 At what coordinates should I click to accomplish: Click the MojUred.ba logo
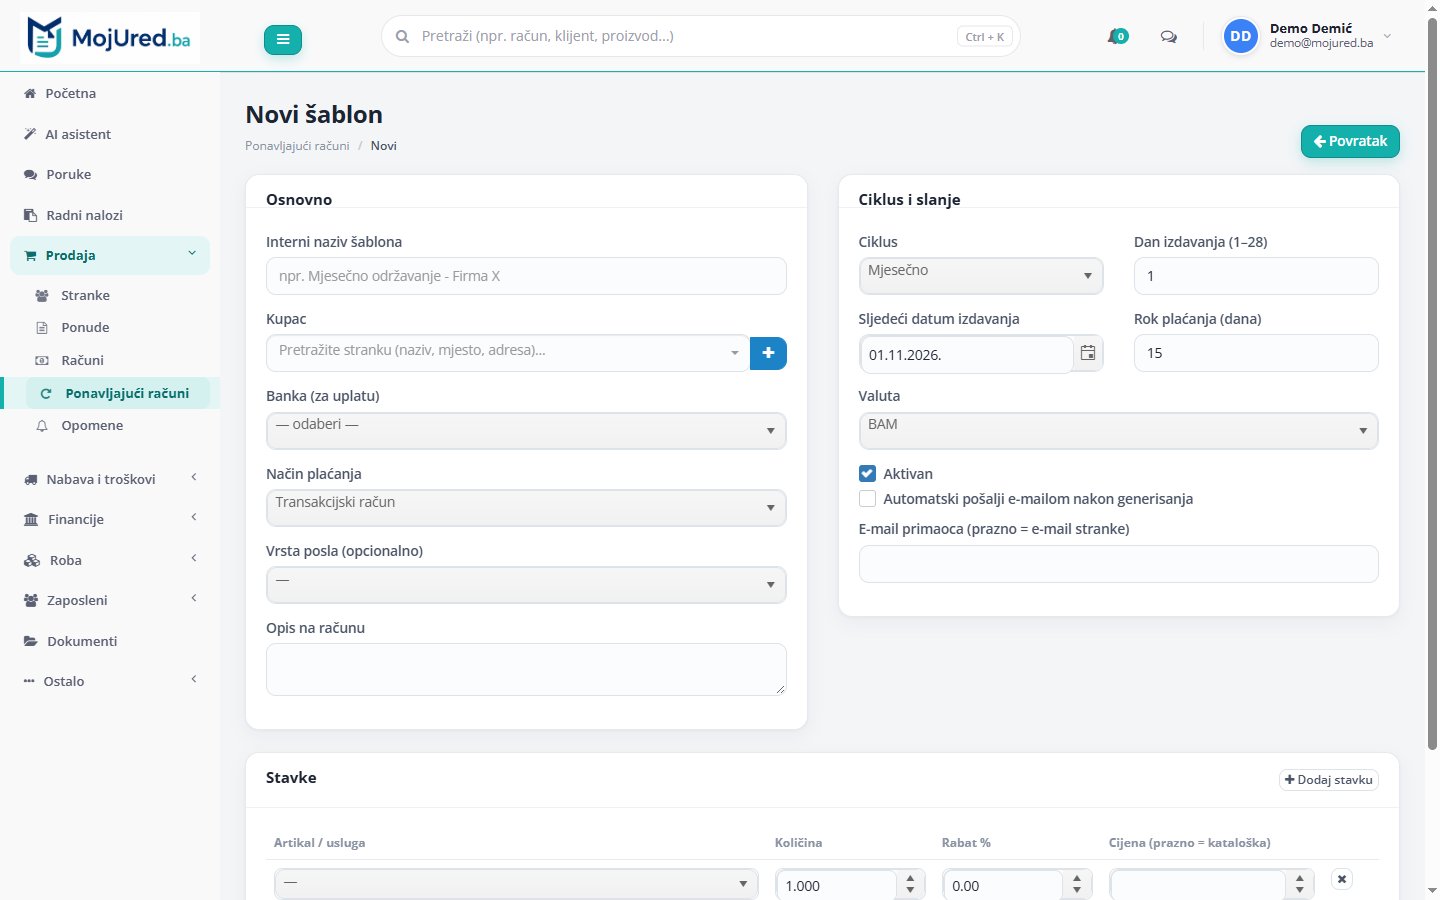click(x=109, y=38)
